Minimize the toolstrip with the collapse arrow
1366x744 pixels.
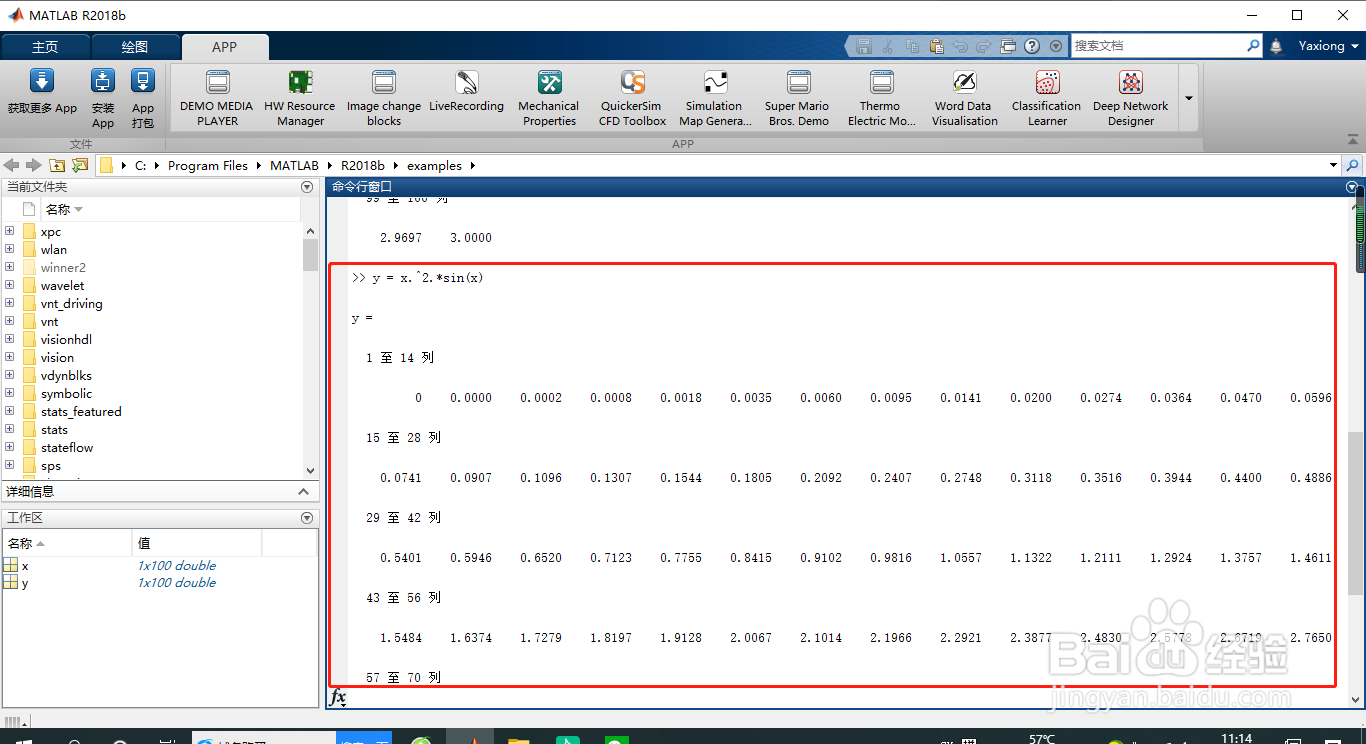click(x=1354, y=139)
